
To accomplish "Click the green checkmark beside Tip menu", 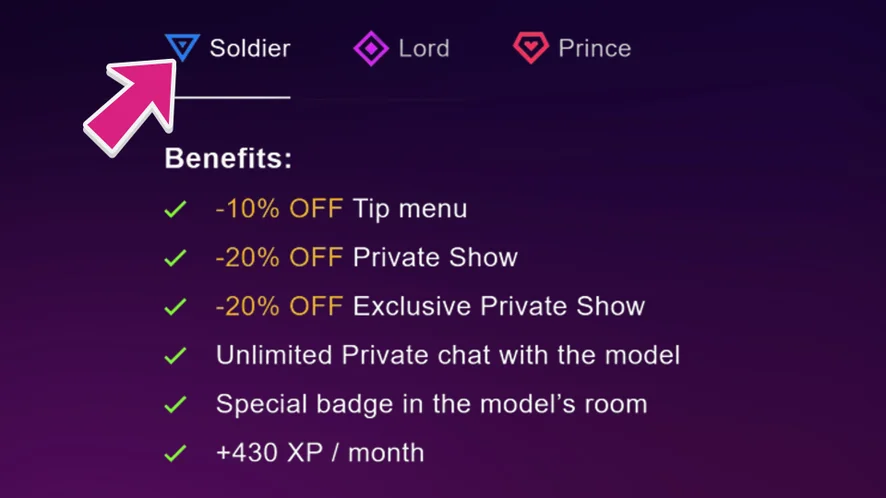I will (176, 210).
